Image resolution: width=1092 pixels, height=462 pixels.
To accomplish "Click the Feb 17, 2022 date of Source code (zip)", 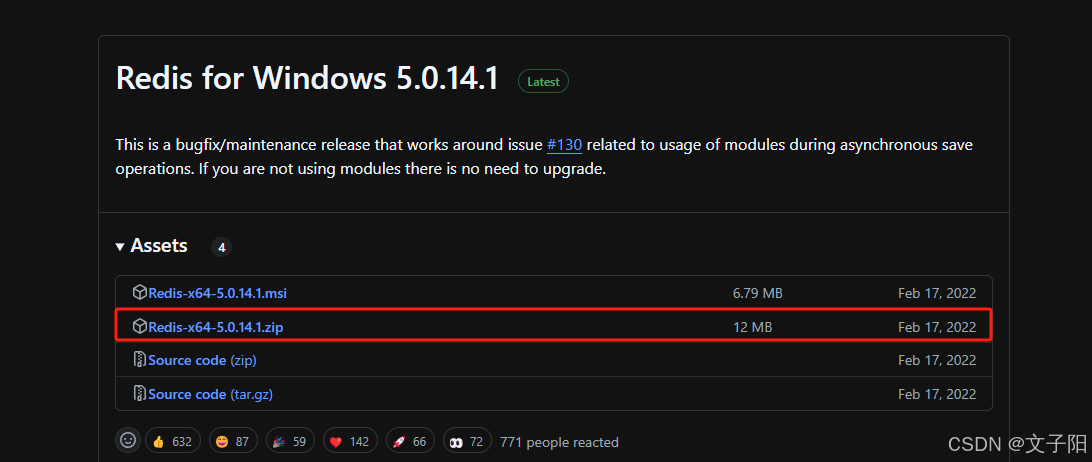I will (937, 360).
